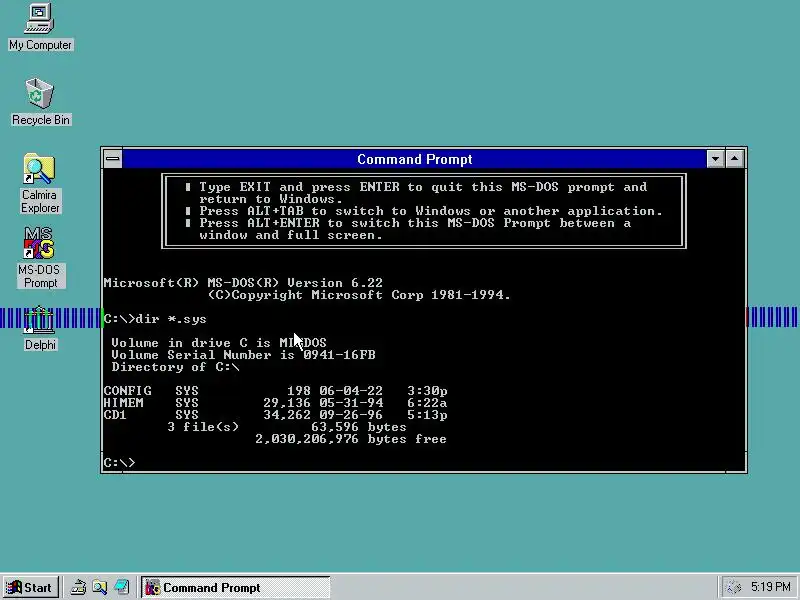The height and width of the screenshot is (600, 800).
Task: Minimize the Command Prompt window
Action: coord(715,159)
